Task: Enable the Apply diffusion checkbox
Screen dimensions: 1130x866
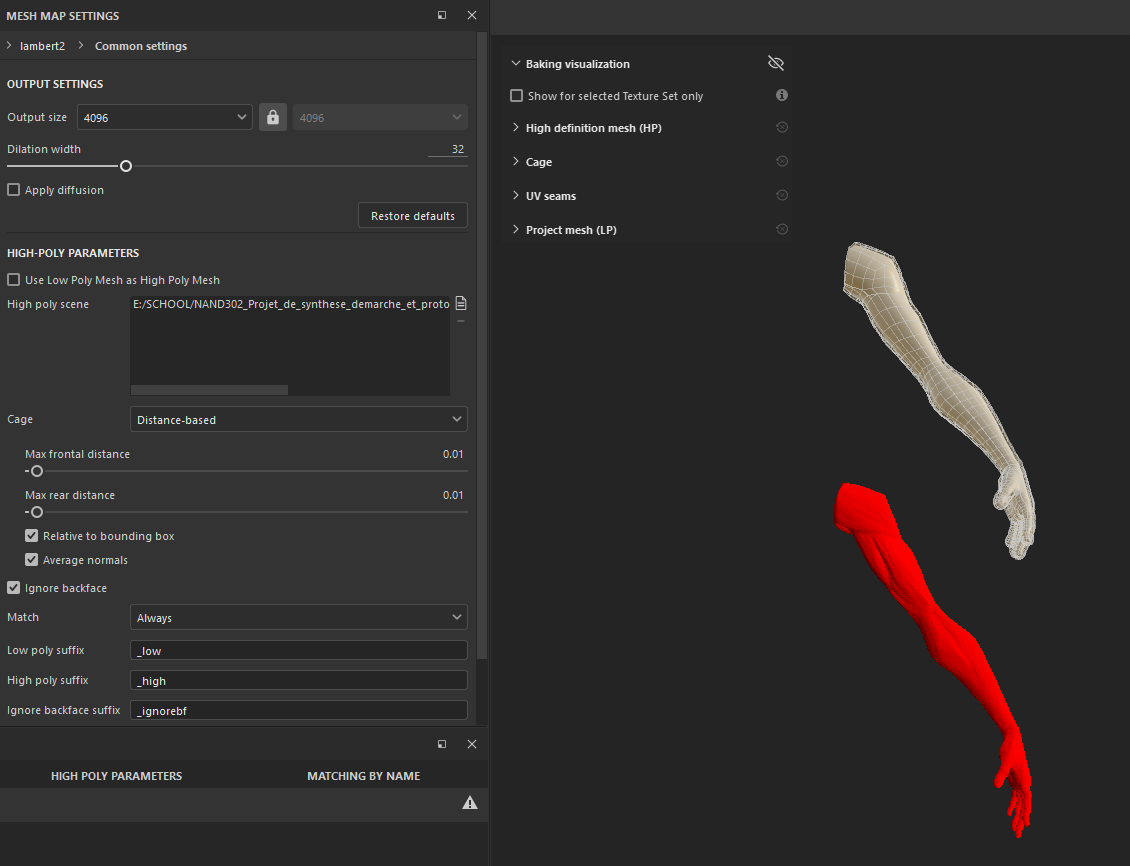Action: (x=12, y=190)
